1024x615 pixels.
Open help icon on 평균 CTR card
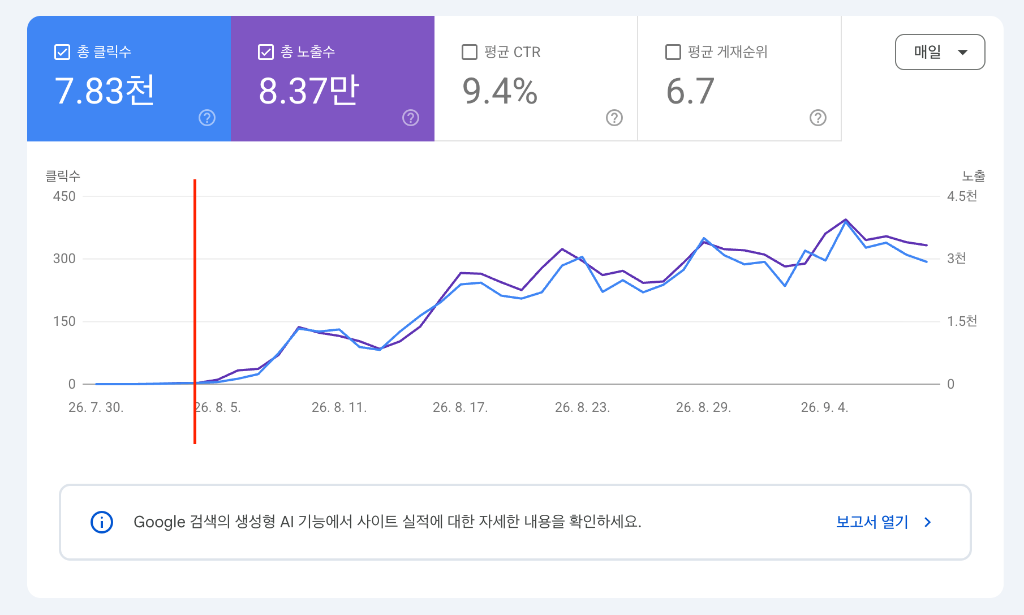[x=615, y=118]
